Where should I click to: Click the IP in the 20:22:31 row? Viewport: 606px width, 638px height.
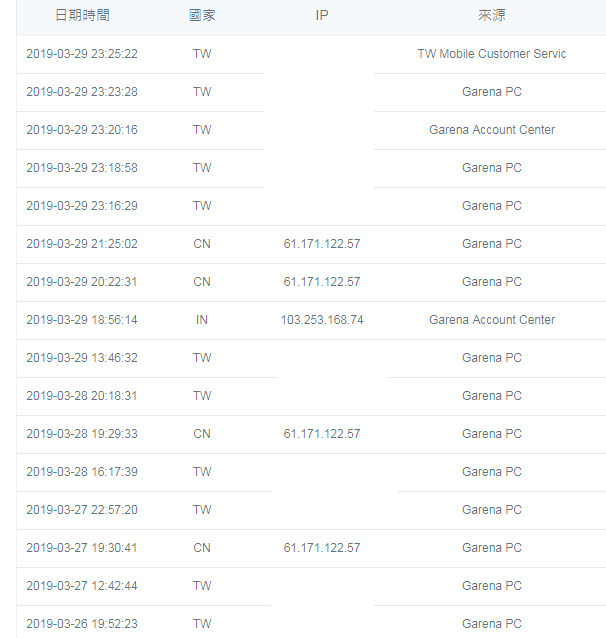322,282
